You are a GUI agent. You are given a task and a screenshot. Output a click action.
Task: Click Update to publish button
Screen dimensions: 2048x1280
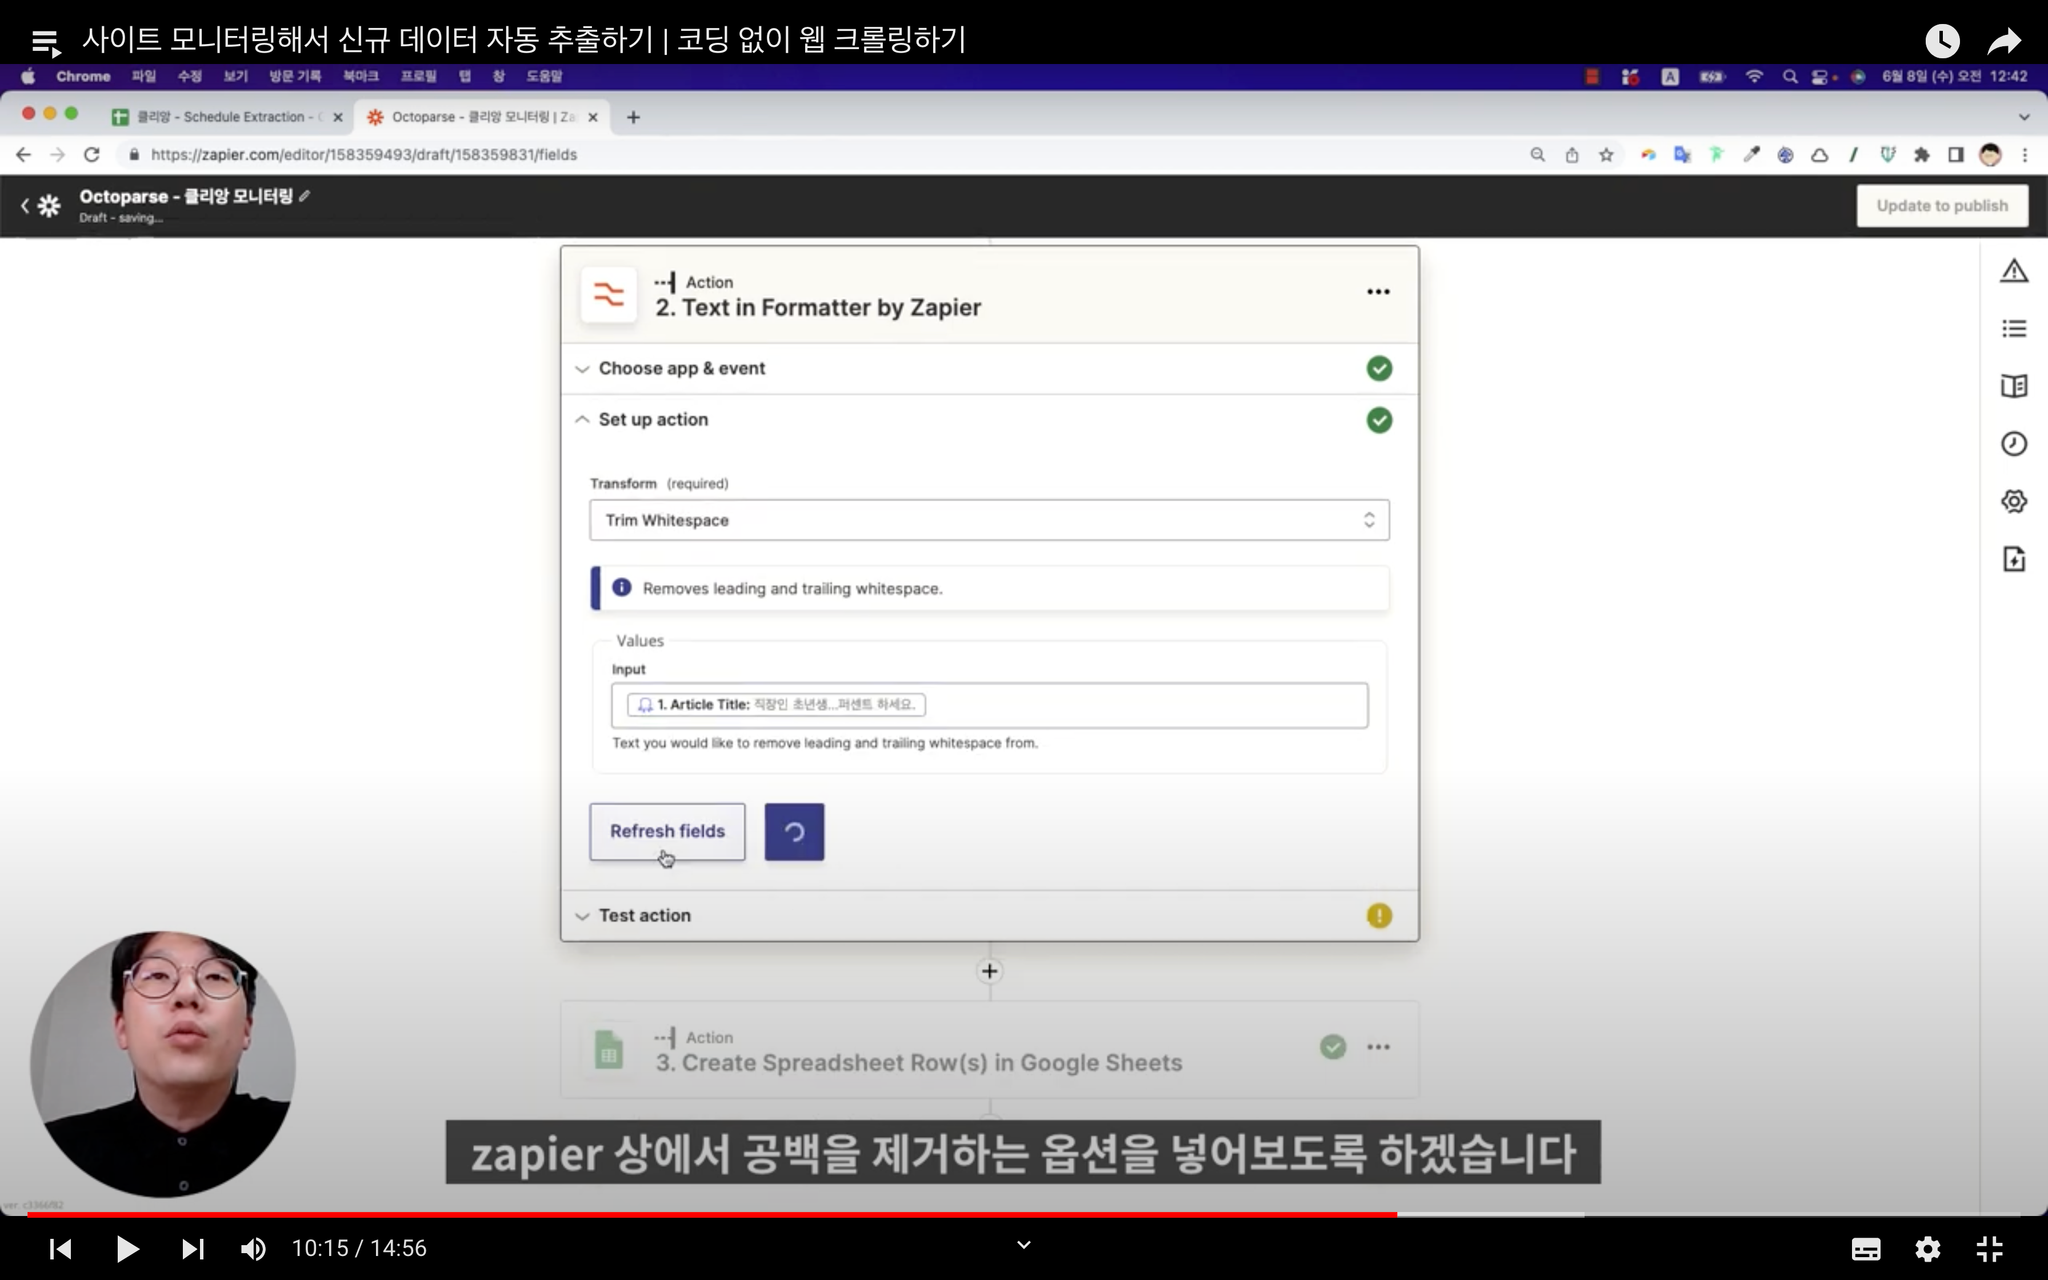[1942, 205]
